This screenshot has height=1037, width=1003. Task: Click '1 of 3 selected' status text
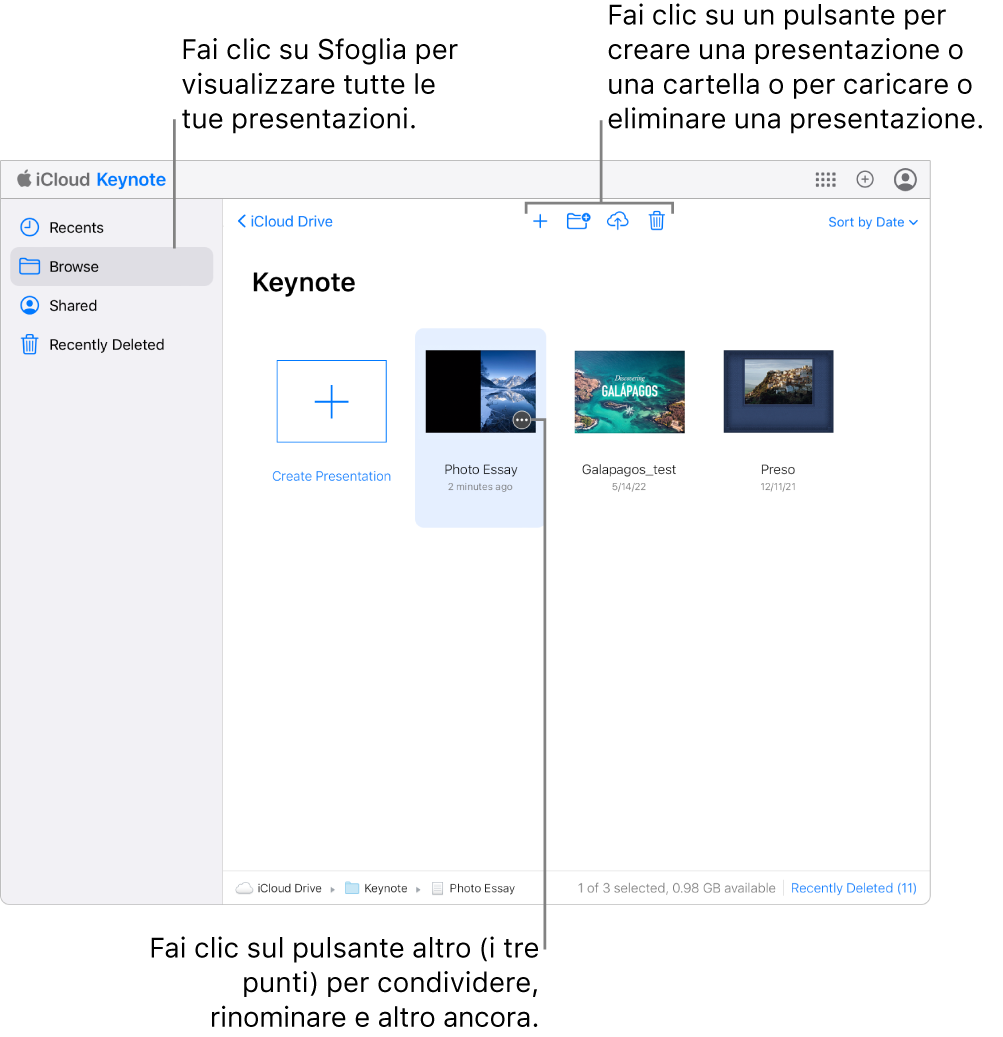(621, 888)
